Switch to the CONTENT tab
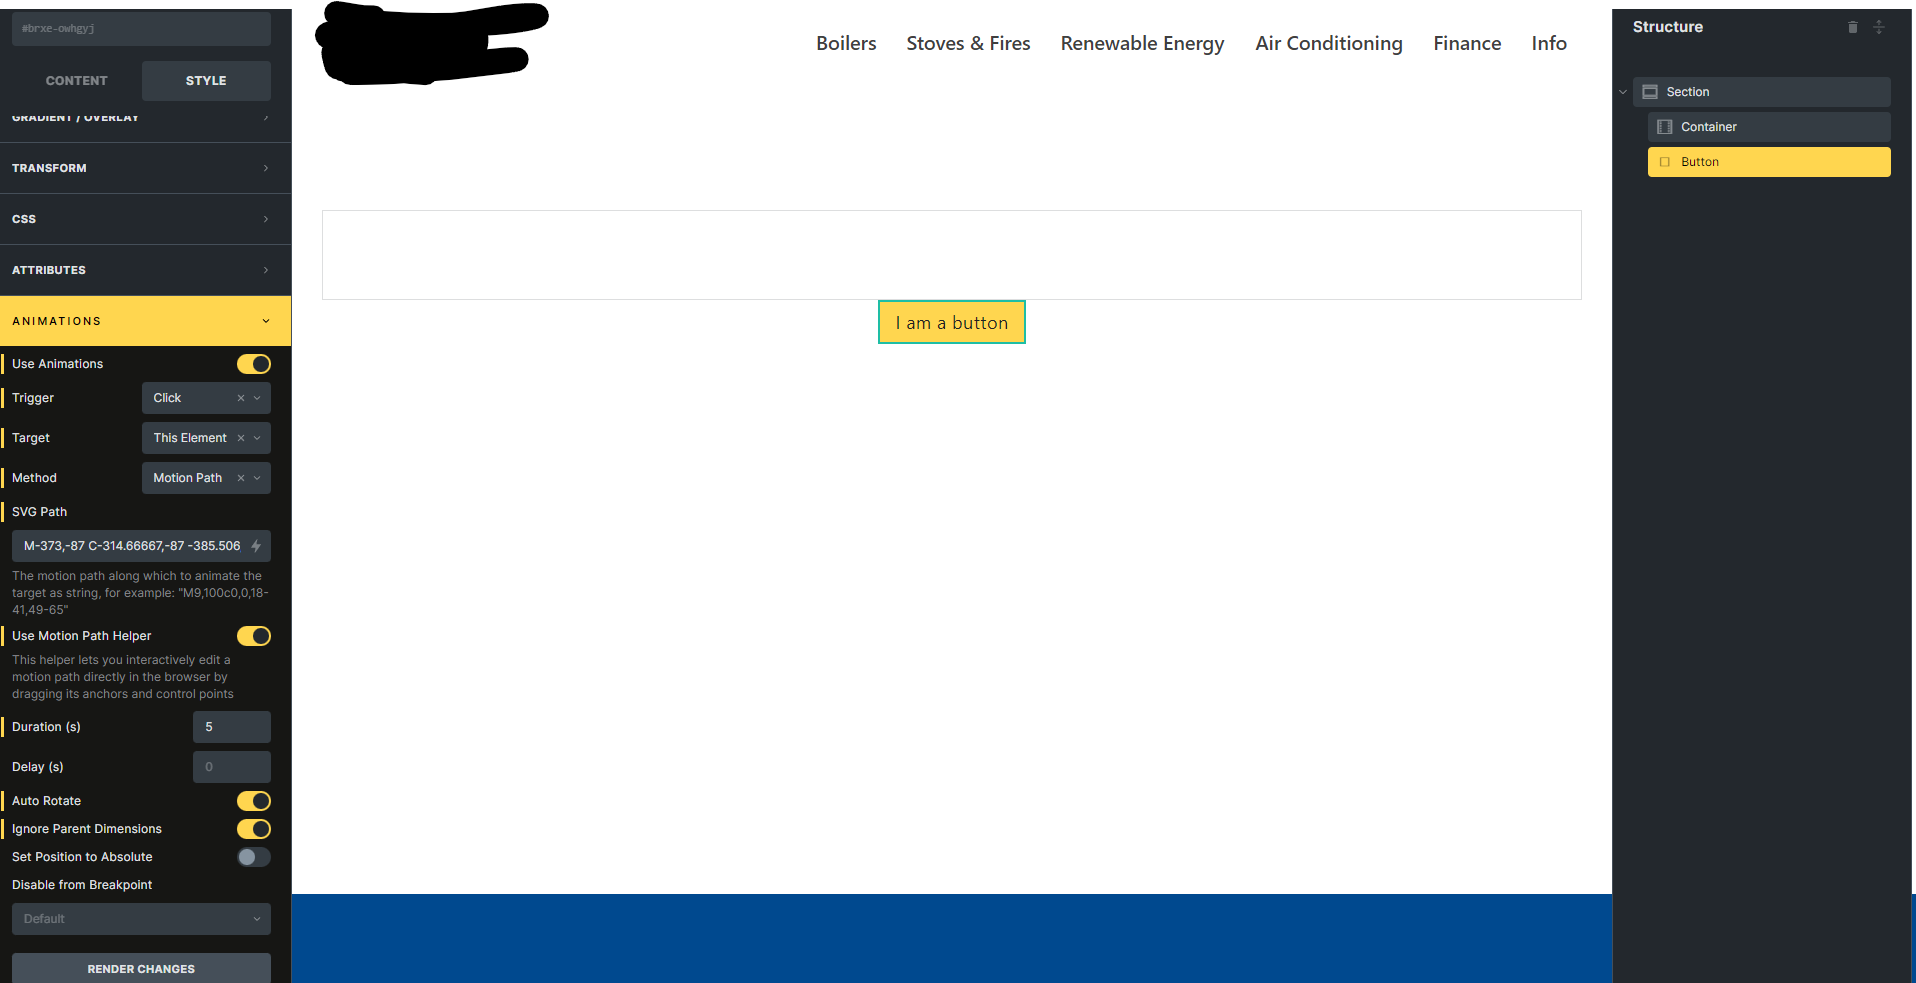 pos(76,80)
